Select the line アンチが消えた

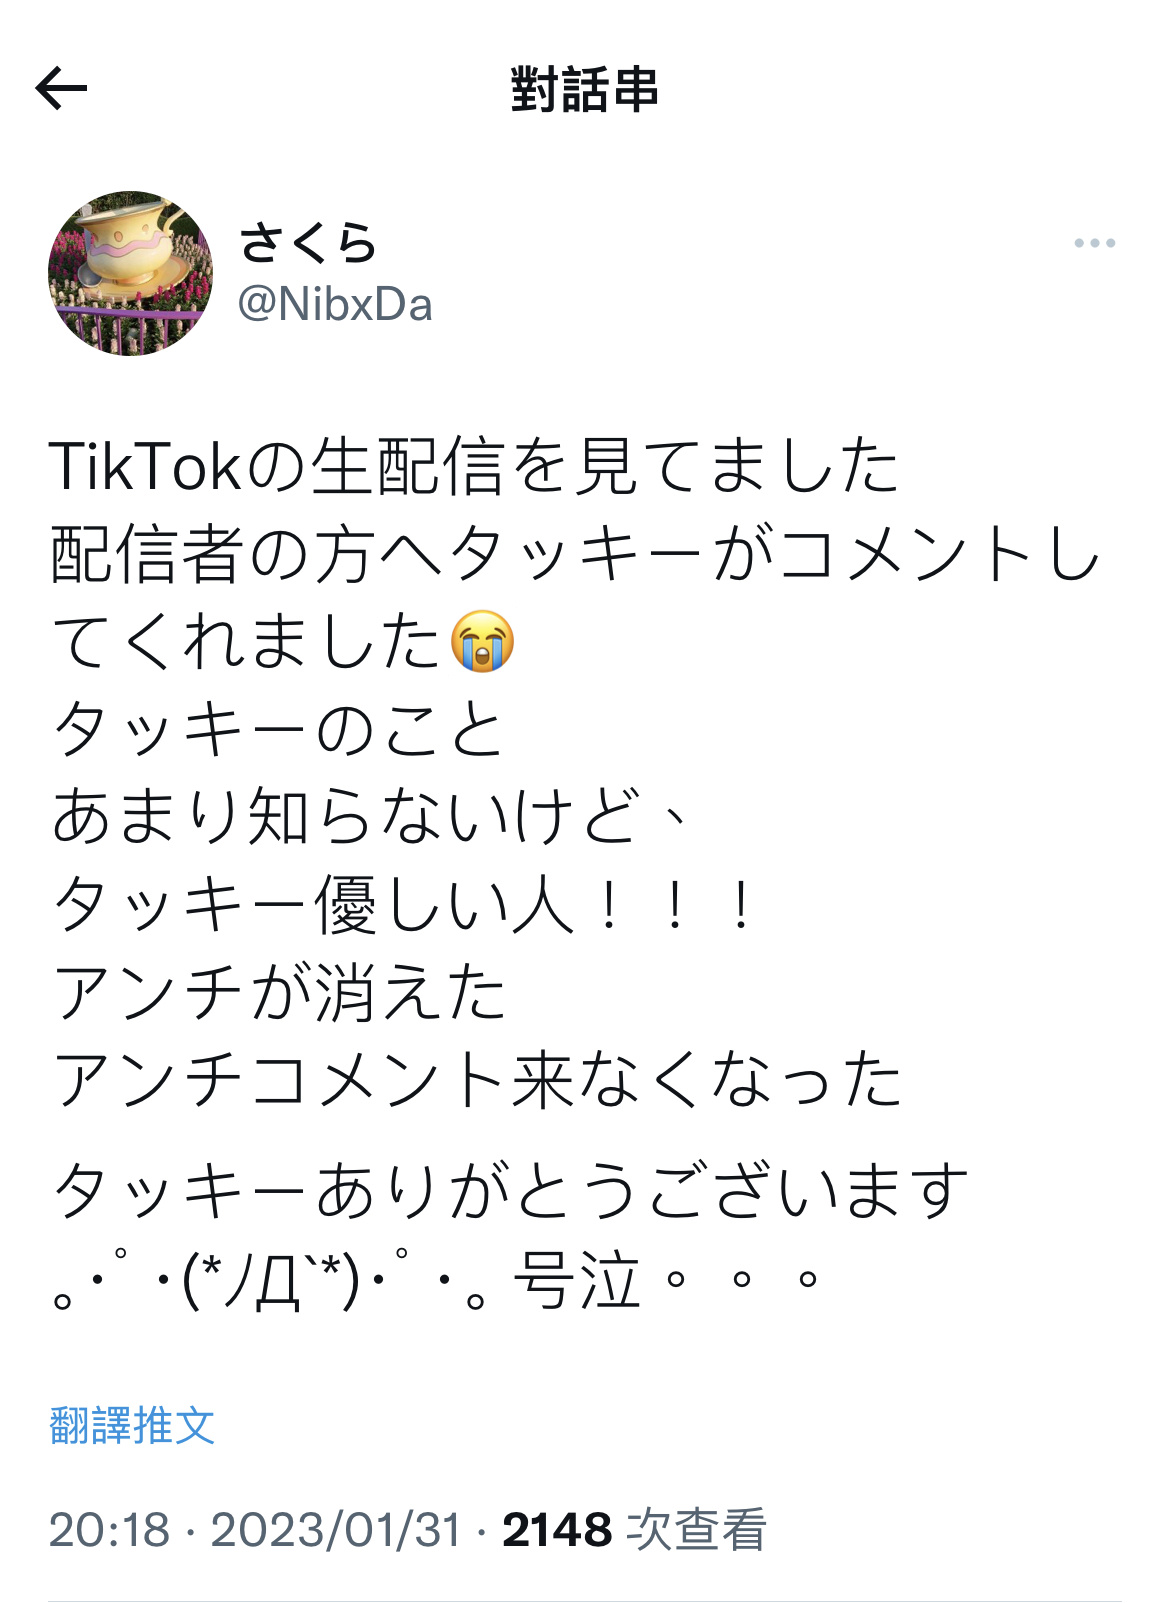click(280, 992)
